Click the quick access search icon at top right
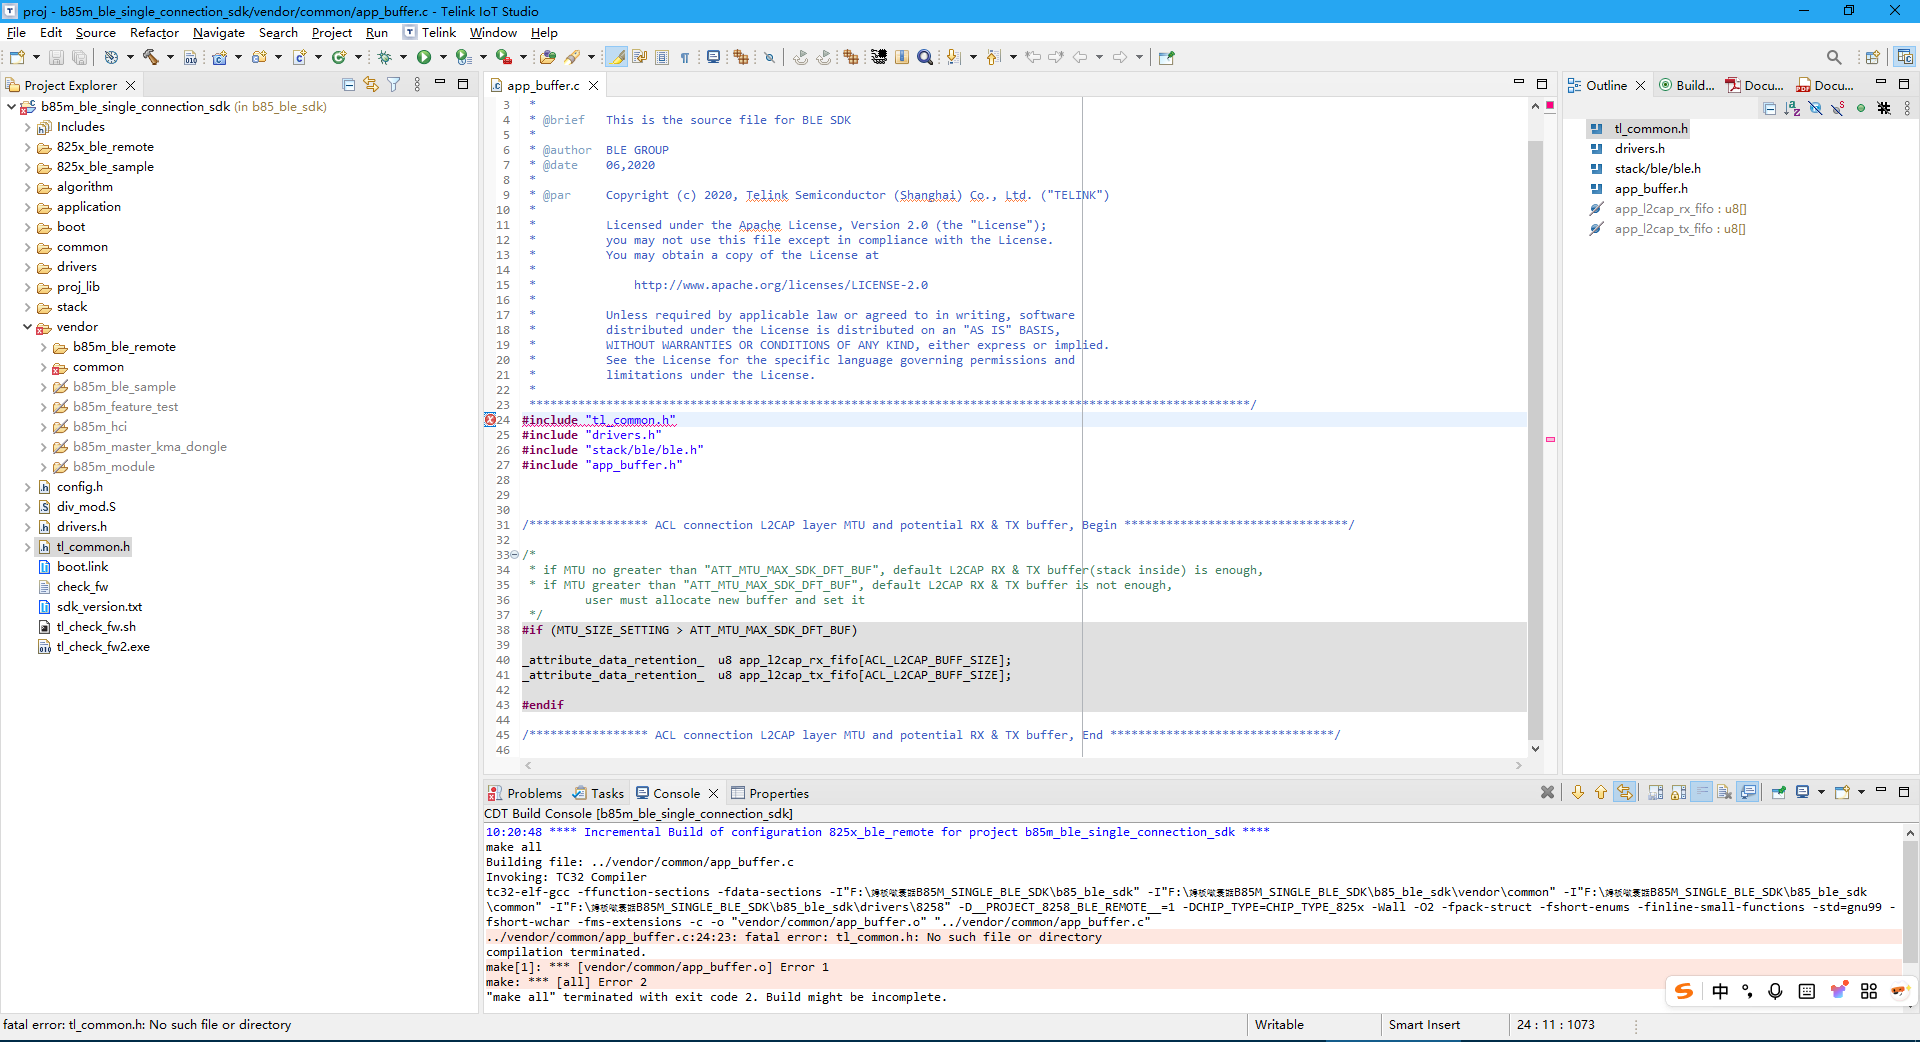Viewport: 1920px width, 1042px height. point(1834,57)
